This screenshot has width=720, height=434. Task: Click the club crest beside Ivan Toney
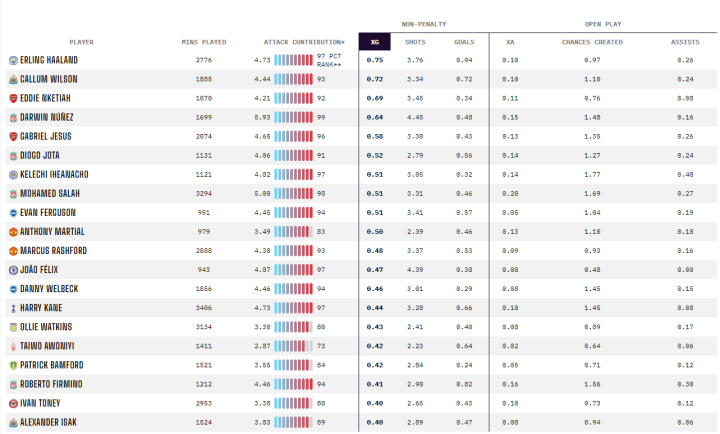tap(13, 403)
